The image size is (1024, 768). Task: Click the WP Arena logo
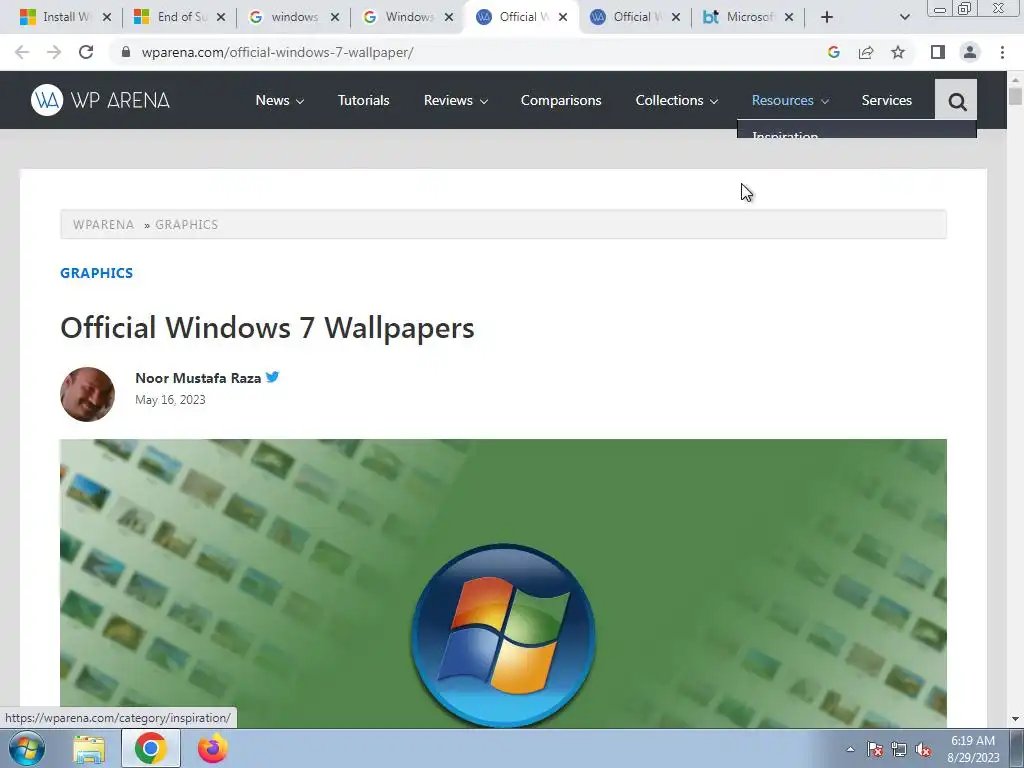[x=100, y=100]
